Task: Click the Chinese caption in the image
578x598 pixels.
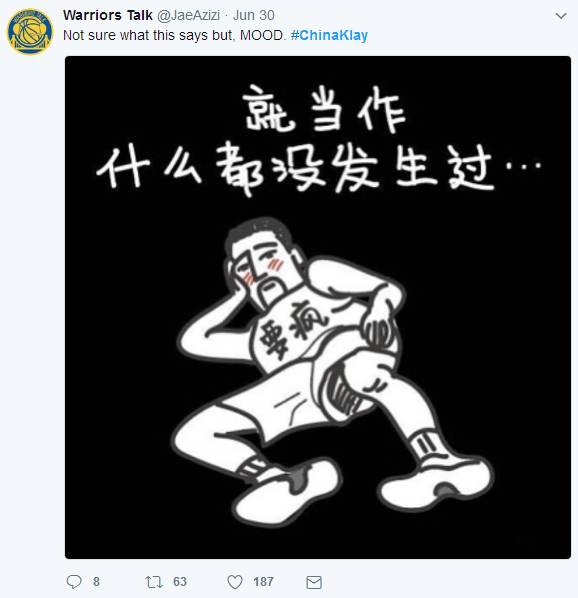Action: coord(318,139)
